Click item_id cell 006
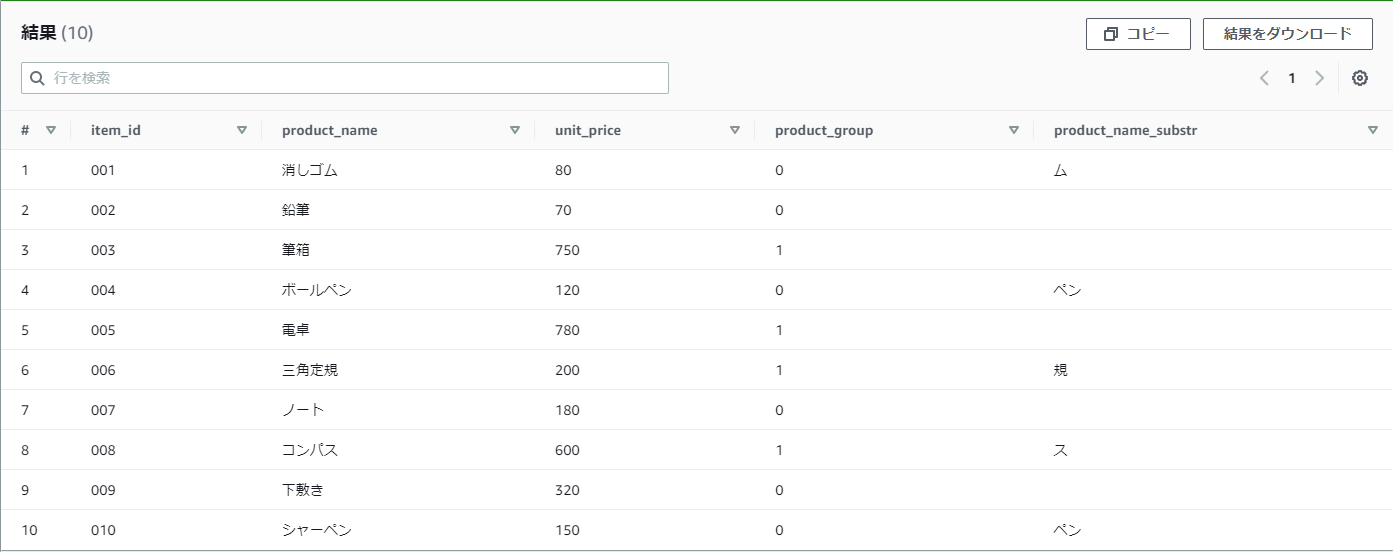The height and width of the screenshot is (552, 1393). tap(103, 370)
